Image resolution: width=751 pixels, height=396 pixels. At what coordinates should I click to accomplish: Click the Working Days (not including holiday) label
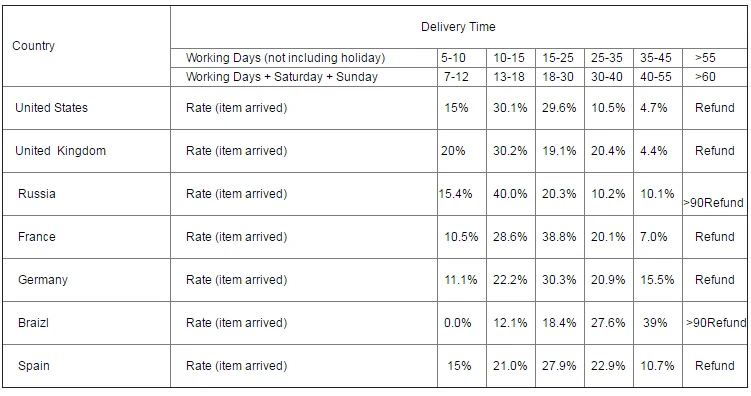[x=285, y=58]
